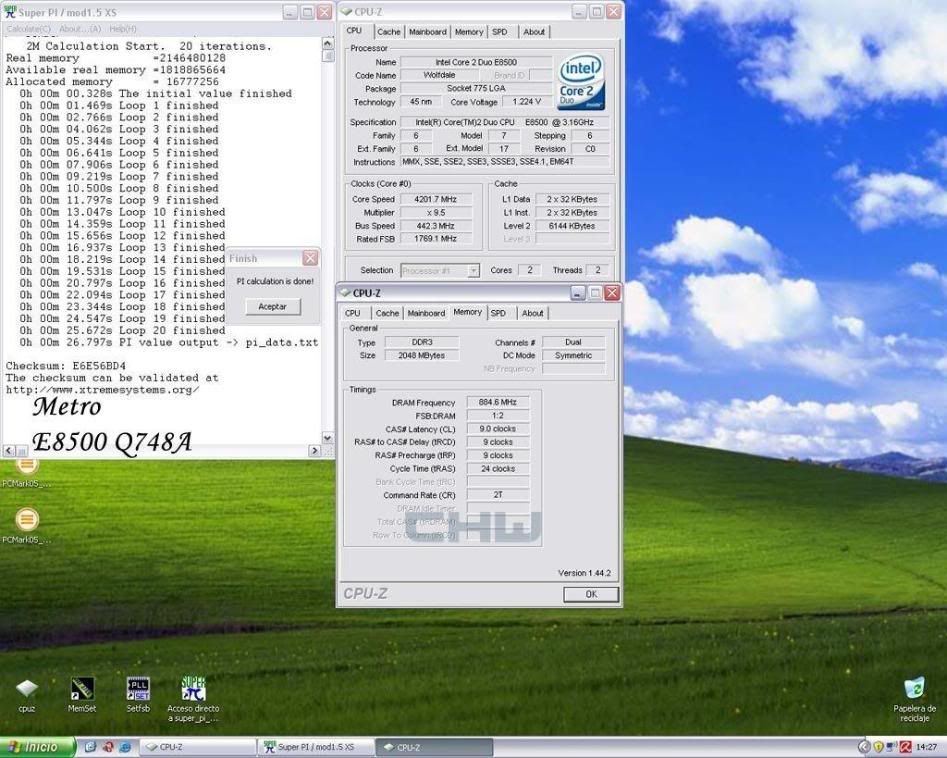
Task: Click the Code Name value 'Wolfdale'
Action: pos(439,75)
